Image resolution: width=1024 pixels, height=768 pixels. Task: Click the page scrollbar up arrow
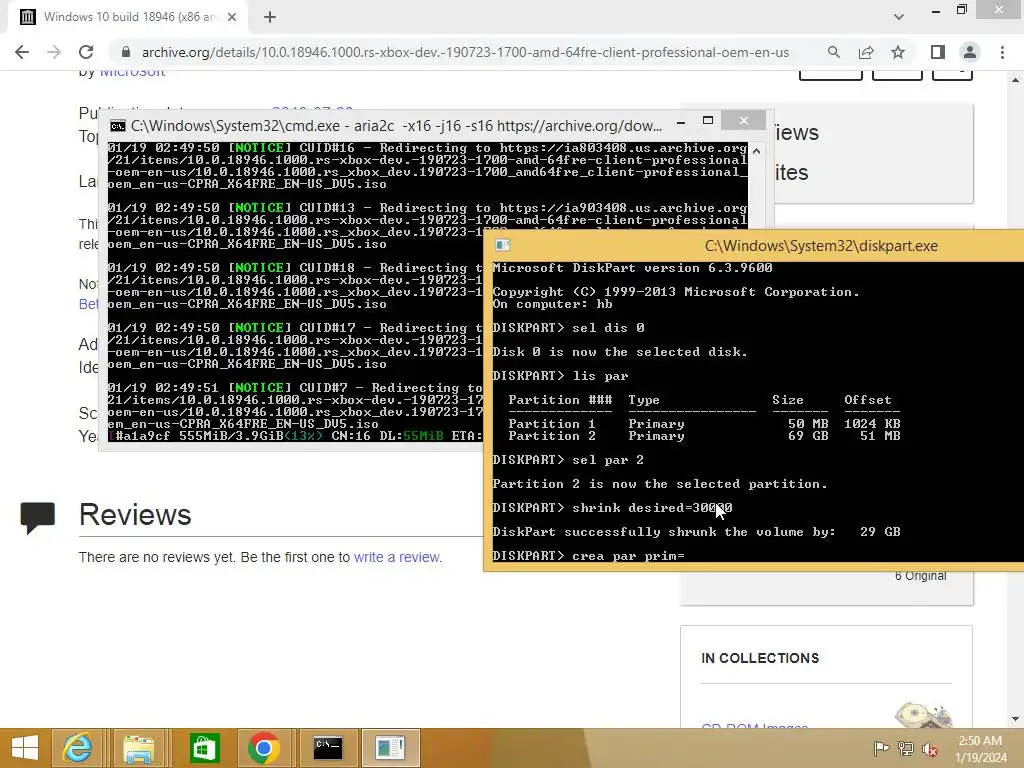coord(1016,80)
